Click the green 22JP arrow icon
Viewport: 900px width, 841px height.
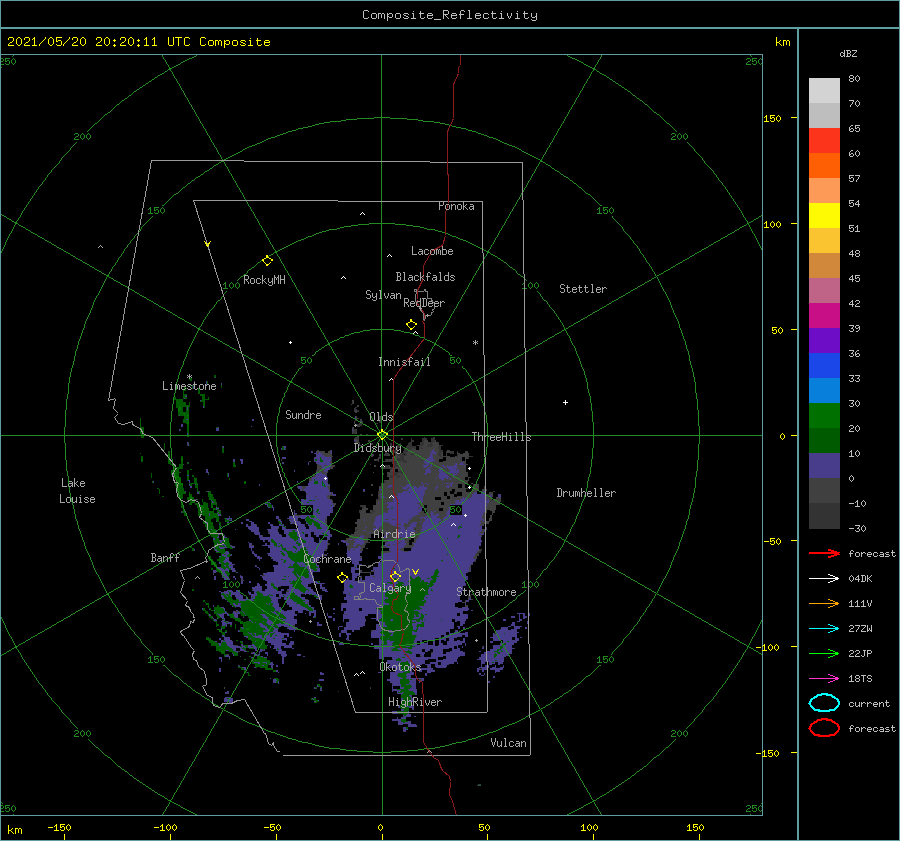(824, 653)
